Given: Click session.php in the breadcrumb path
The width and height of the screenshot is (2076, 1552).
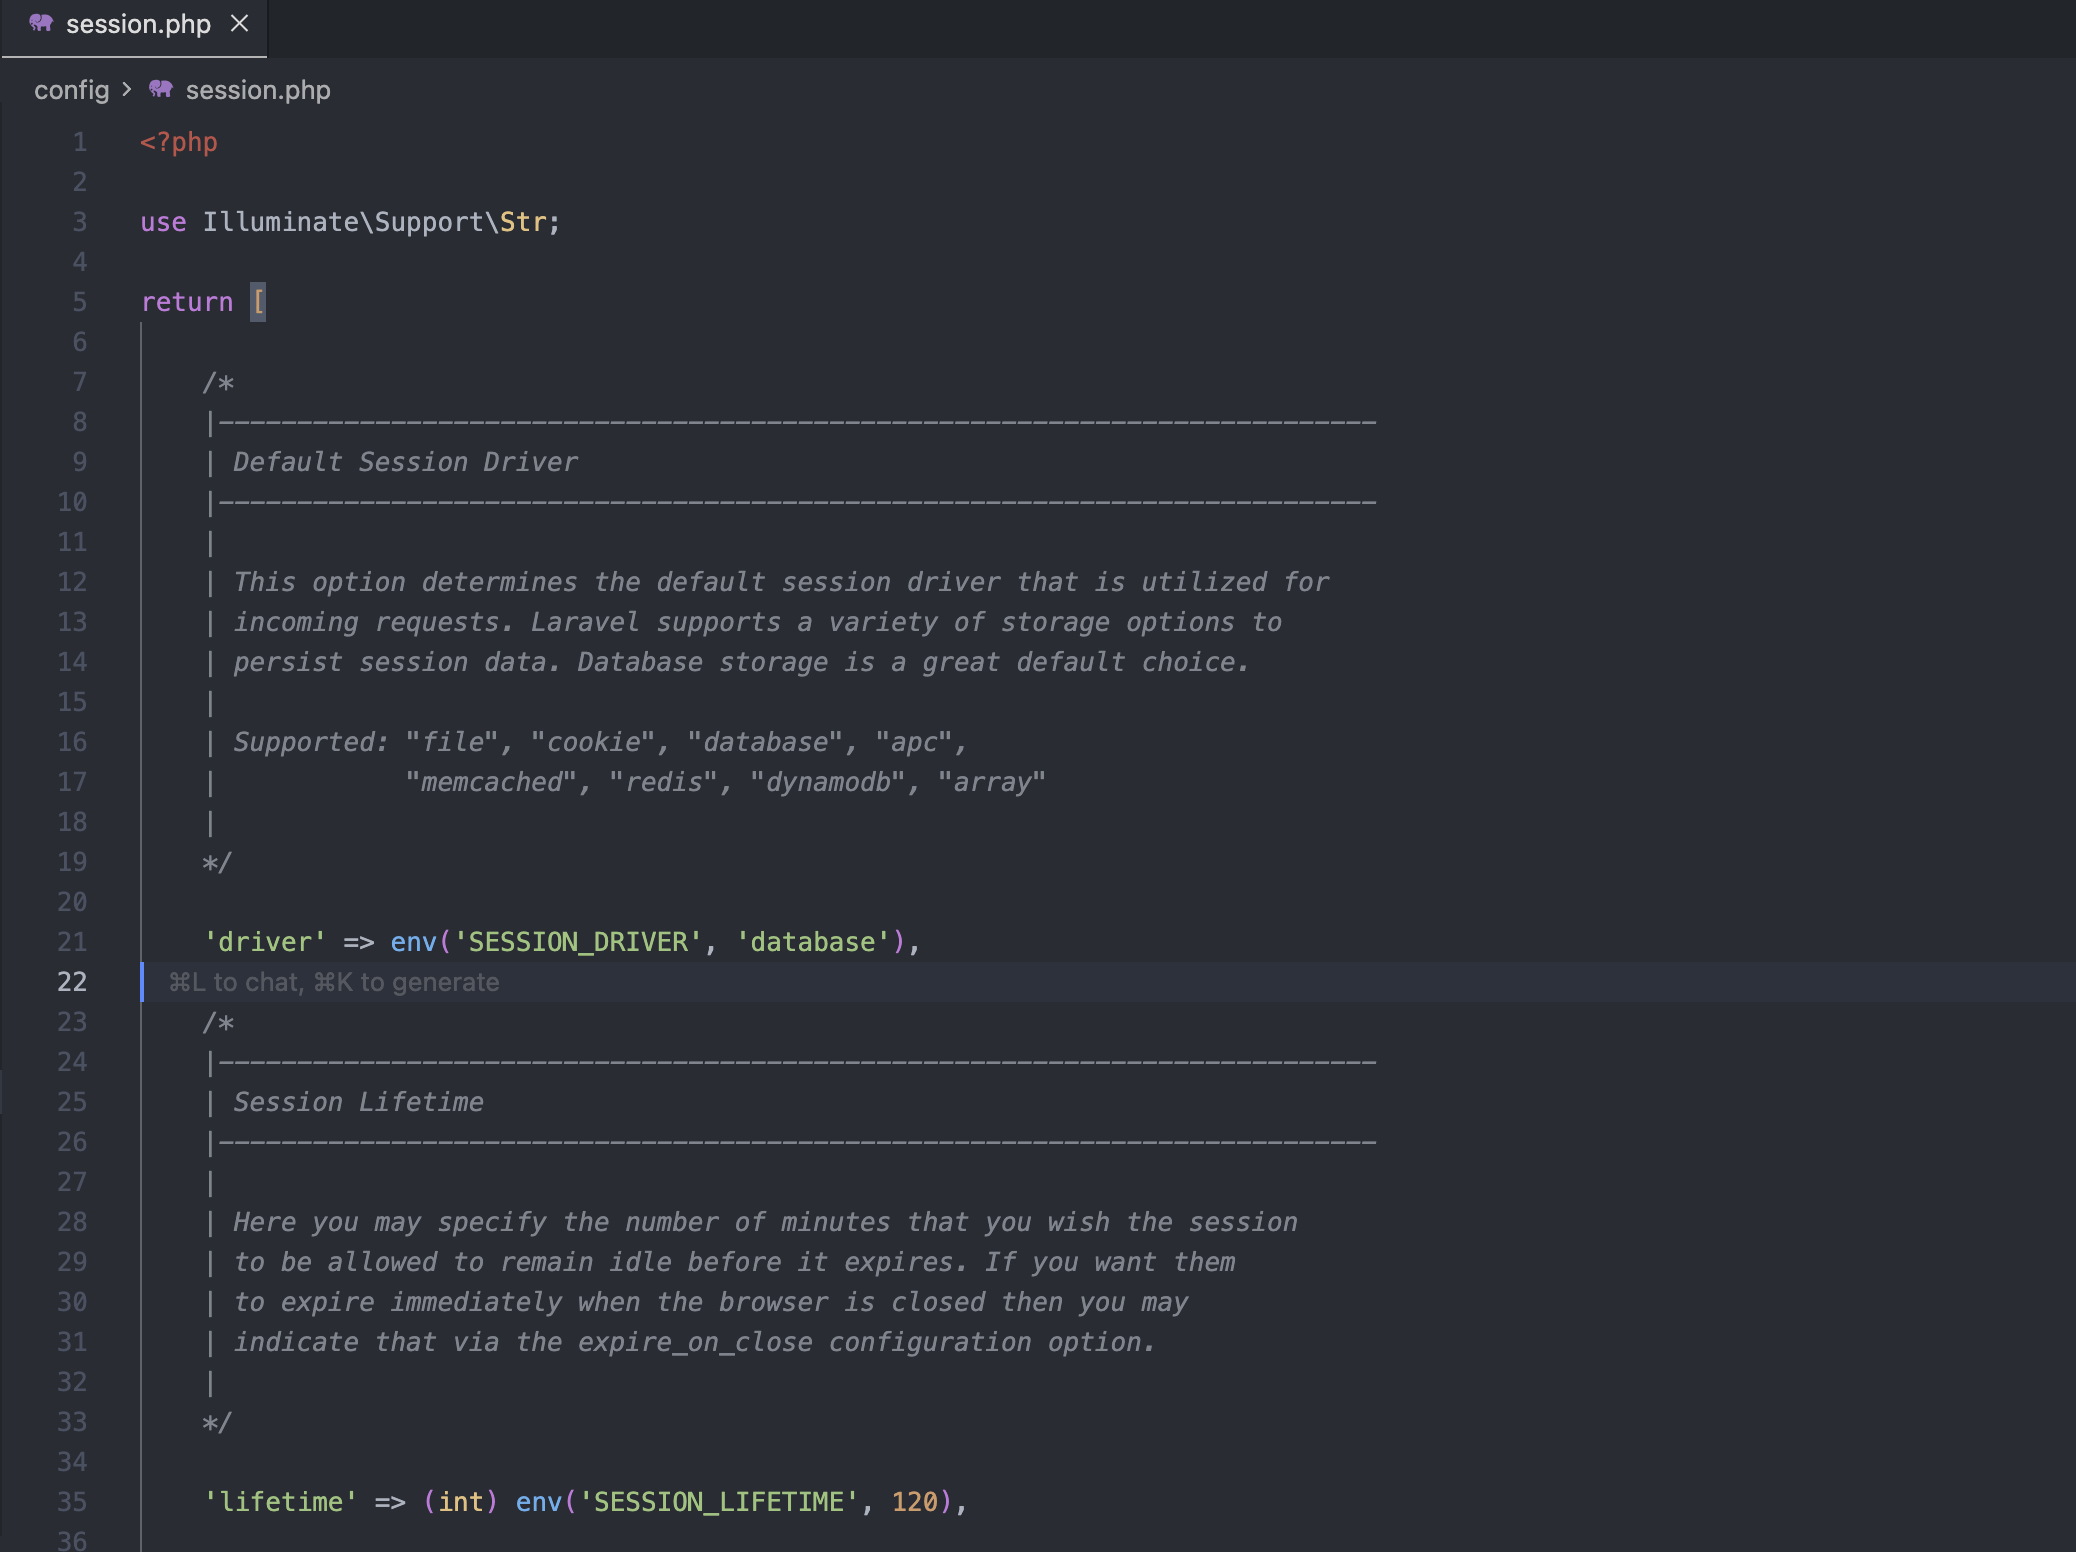Looking at the screenshot, I should [258, 90].
